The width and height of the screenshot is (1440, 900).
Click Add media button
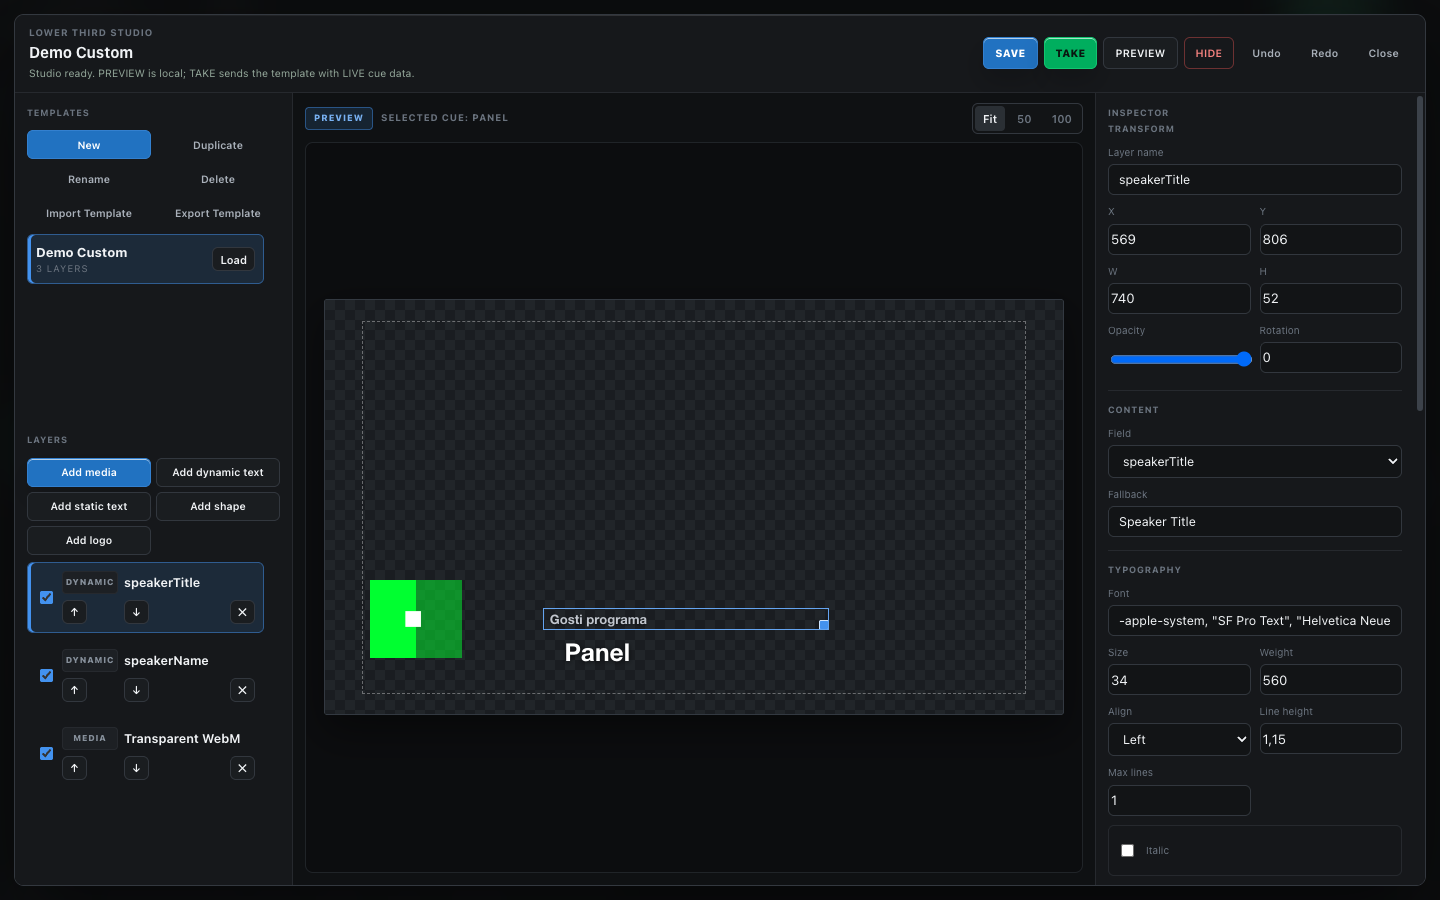click(x=89, y=472)
